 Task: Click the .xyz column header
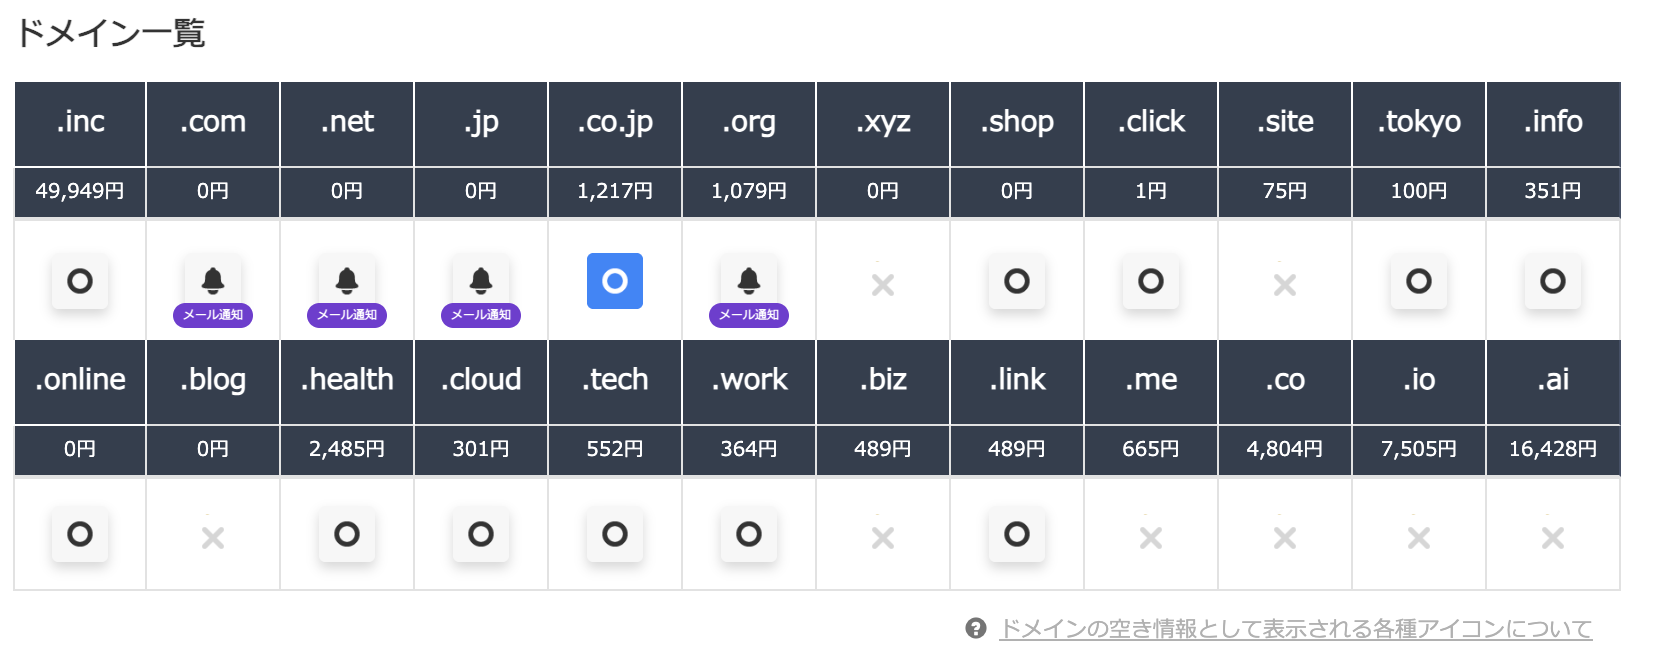[x=883, y=124]
